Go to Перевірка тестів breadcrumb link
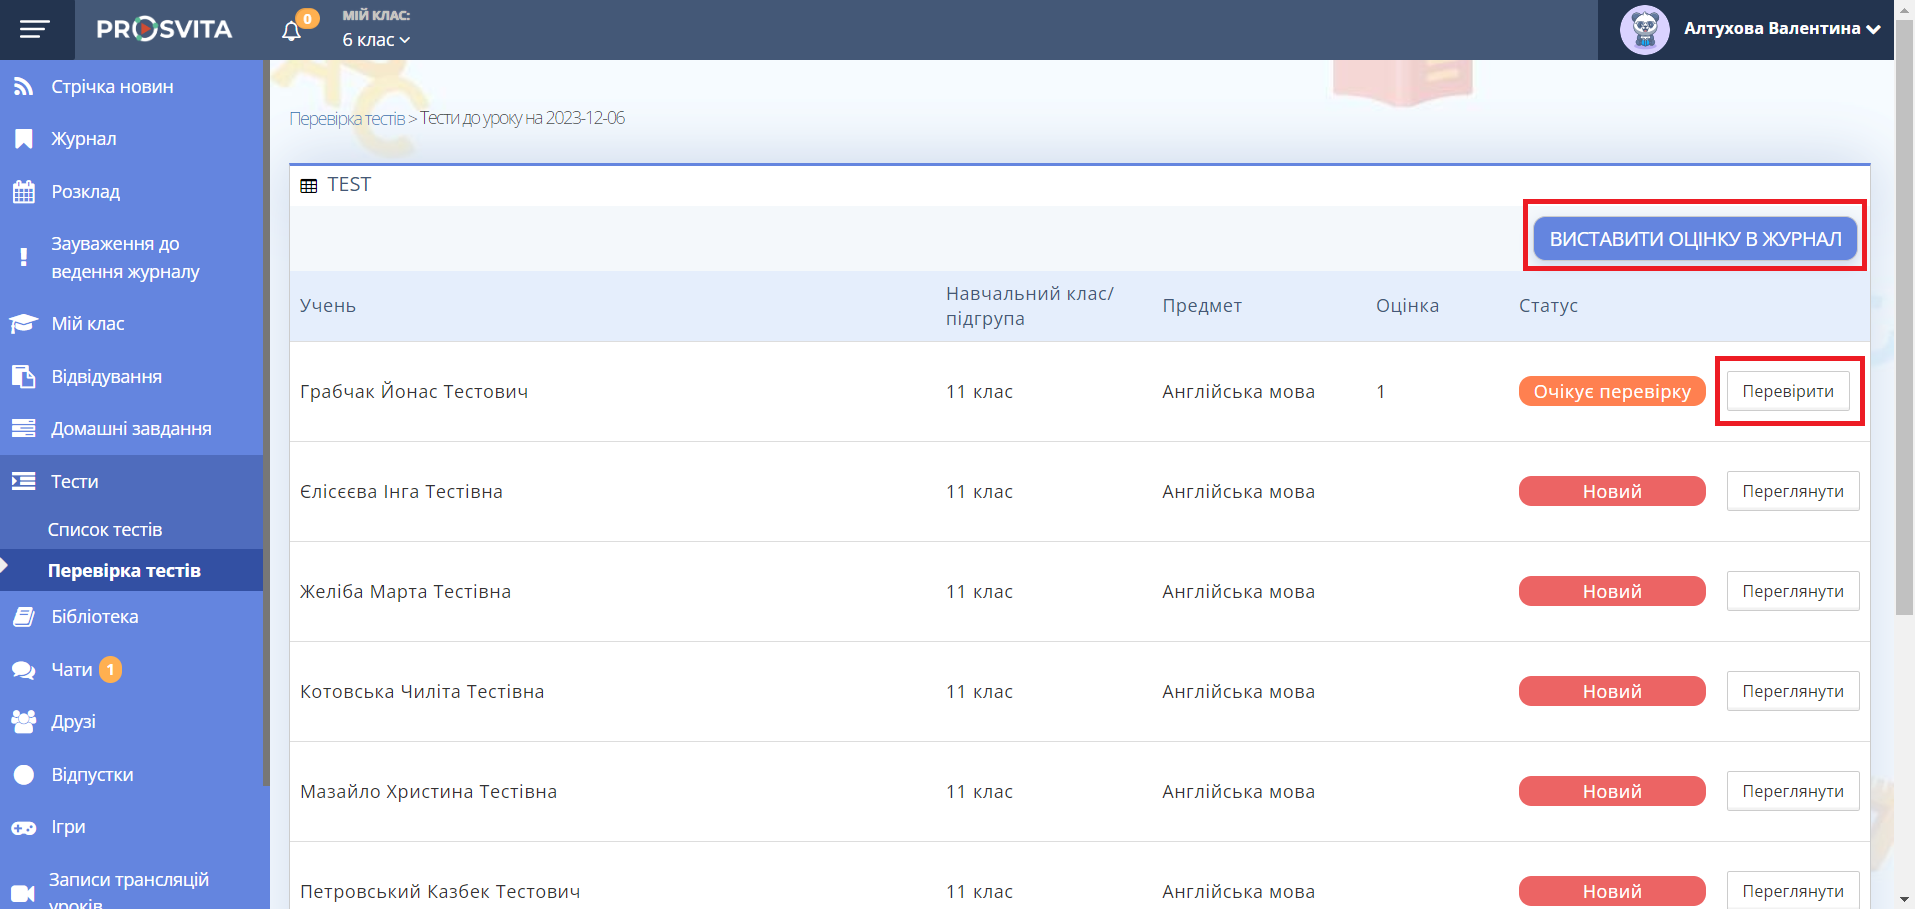The width and height of the screenshot is (1915, 909). pos(347,119)
